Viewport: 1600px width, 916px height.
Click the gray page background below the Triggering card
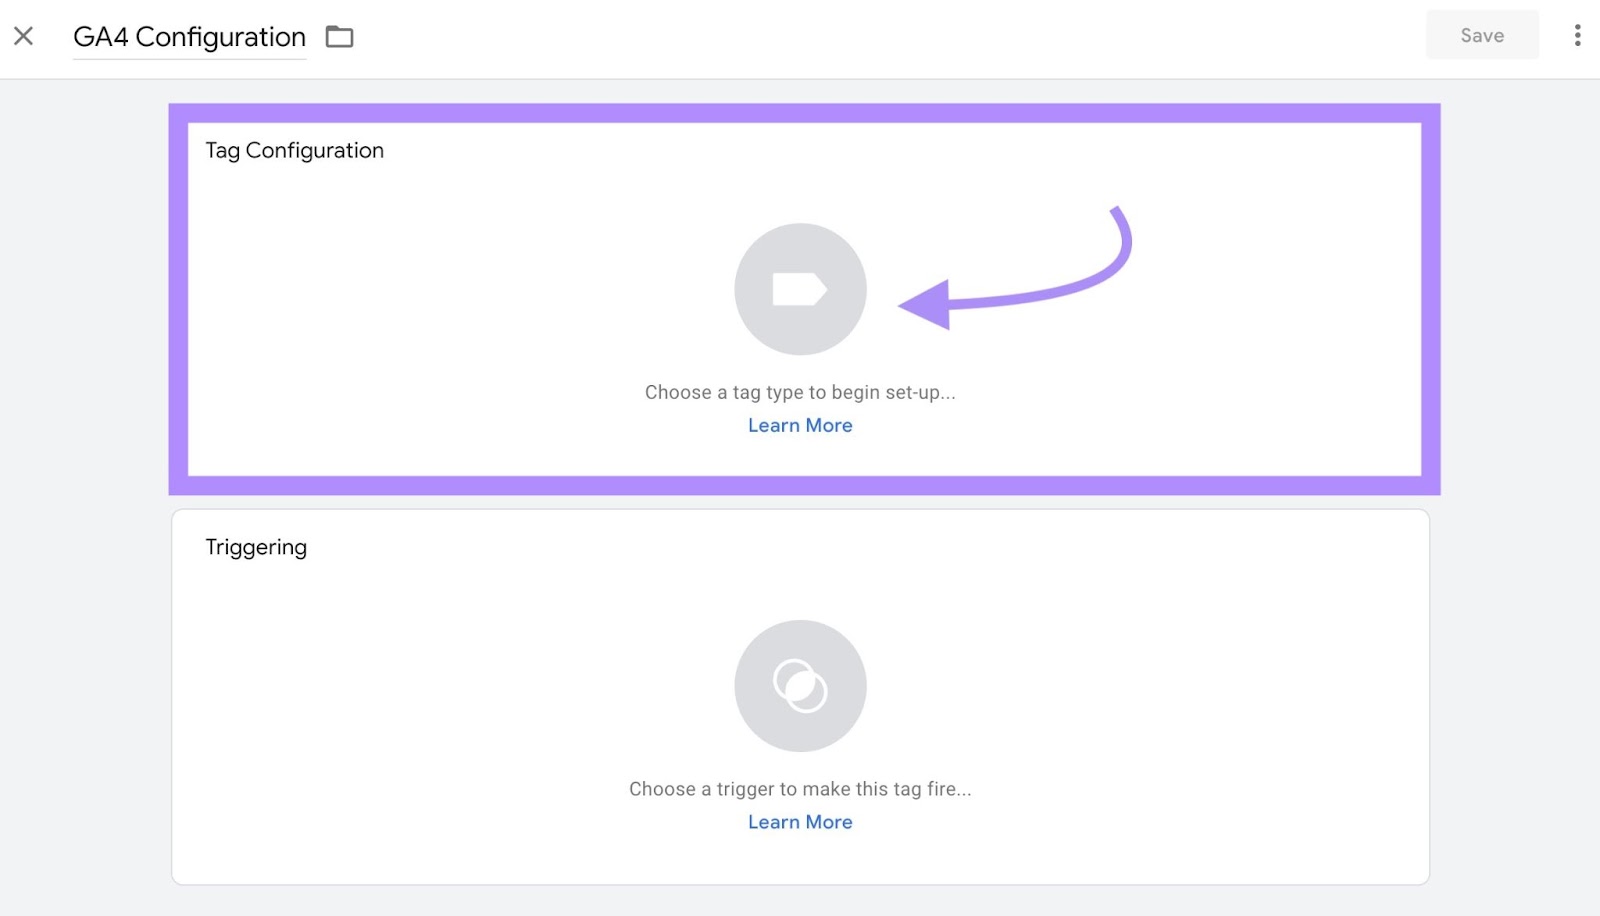click(800, 901)
